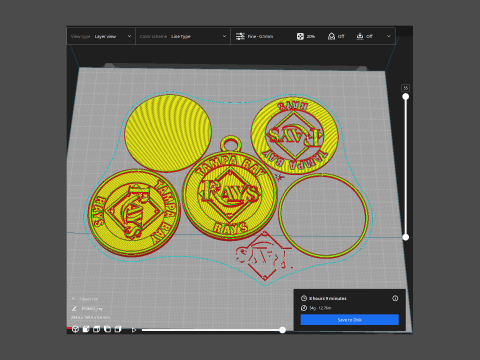Image resolution: width=480 pixels, height=360 pixels.
Task: Click Save to Disk button
Action: click(349, 320)
